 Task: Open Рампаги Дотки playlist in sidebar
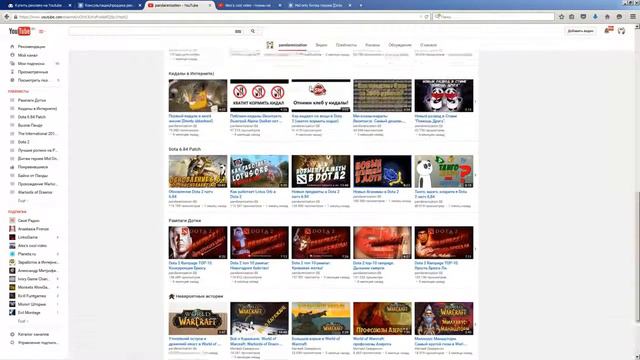coord(33,100)
